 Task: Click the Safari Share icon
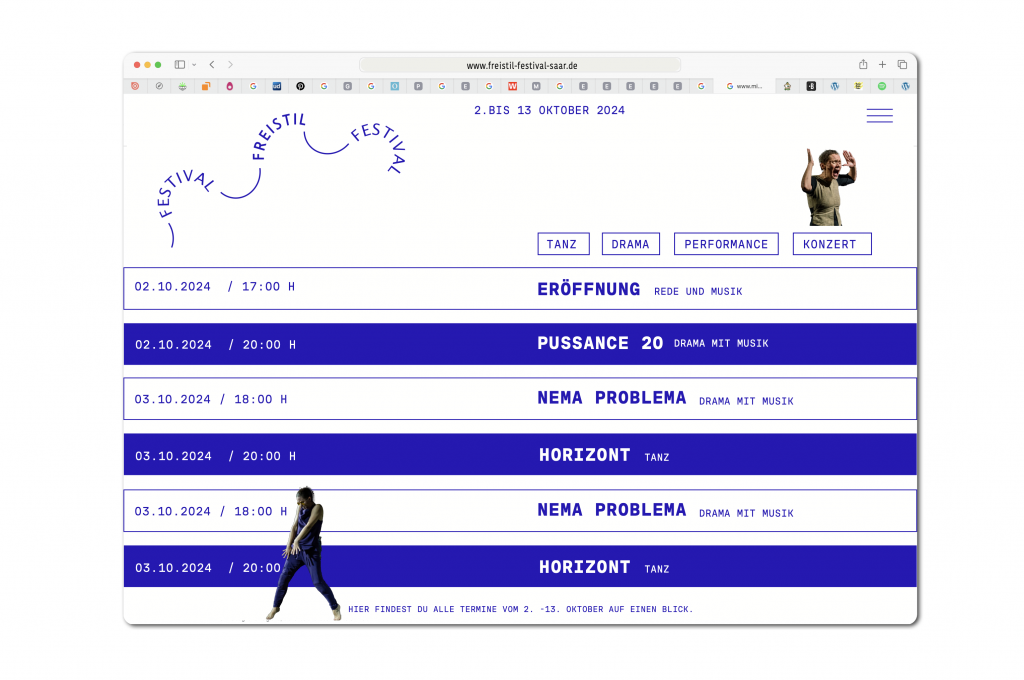click(863, 65)
